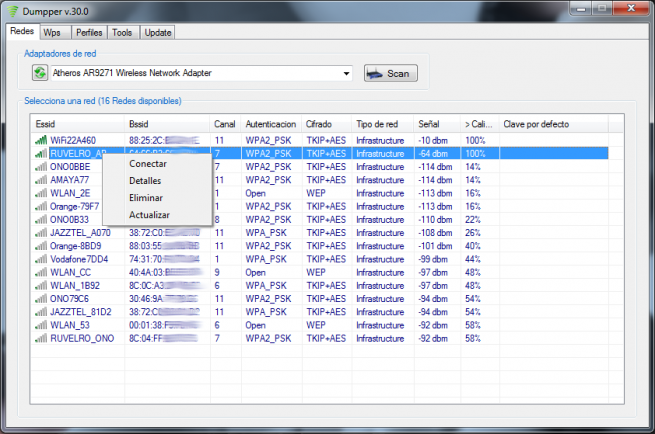Click the signal icon beside AMAYA77
655x434 pixels.
click(41, 180)
